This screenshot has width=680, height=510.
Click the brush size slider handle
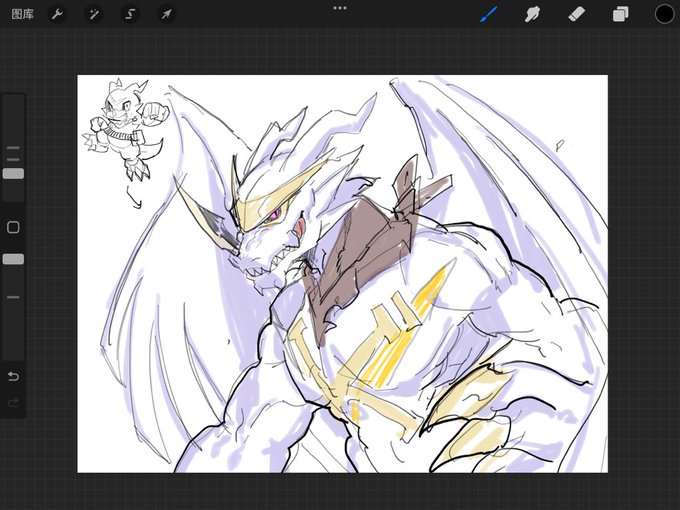pyautogui.click(x=13, y=174)
